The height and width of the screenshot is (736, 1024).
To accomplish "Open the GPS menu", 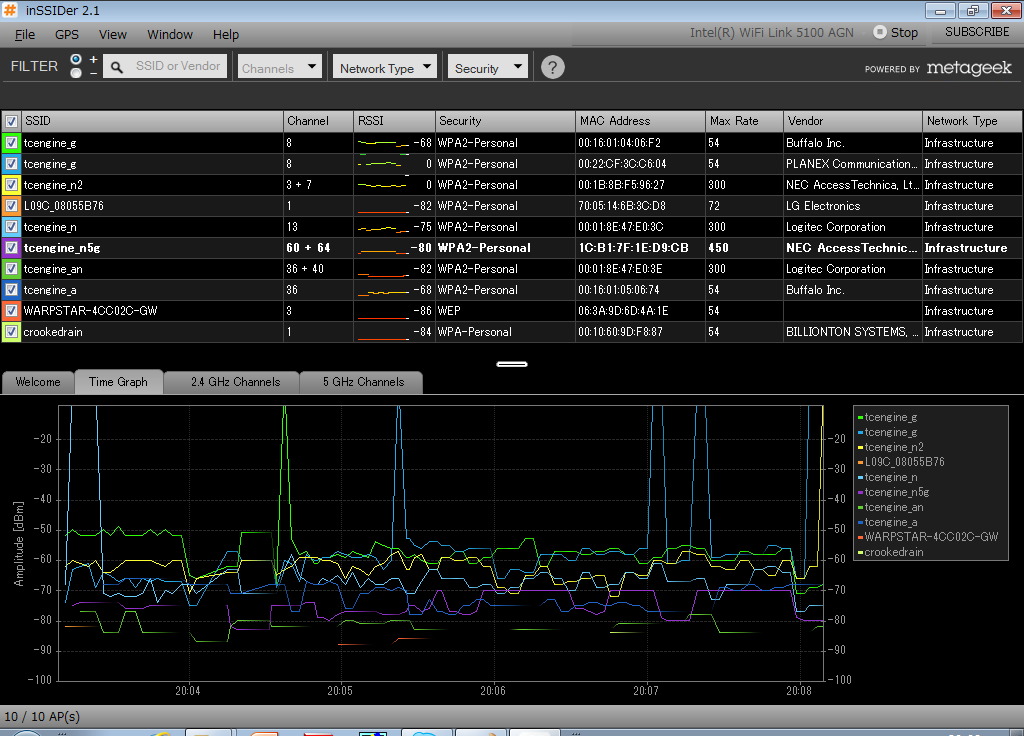I will tap(67, 35).
